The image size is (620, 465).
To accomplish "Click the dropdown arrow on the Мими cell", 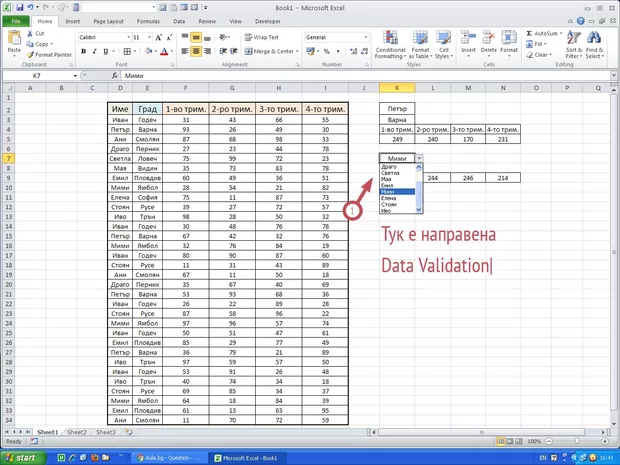I will tap(420, 158).
